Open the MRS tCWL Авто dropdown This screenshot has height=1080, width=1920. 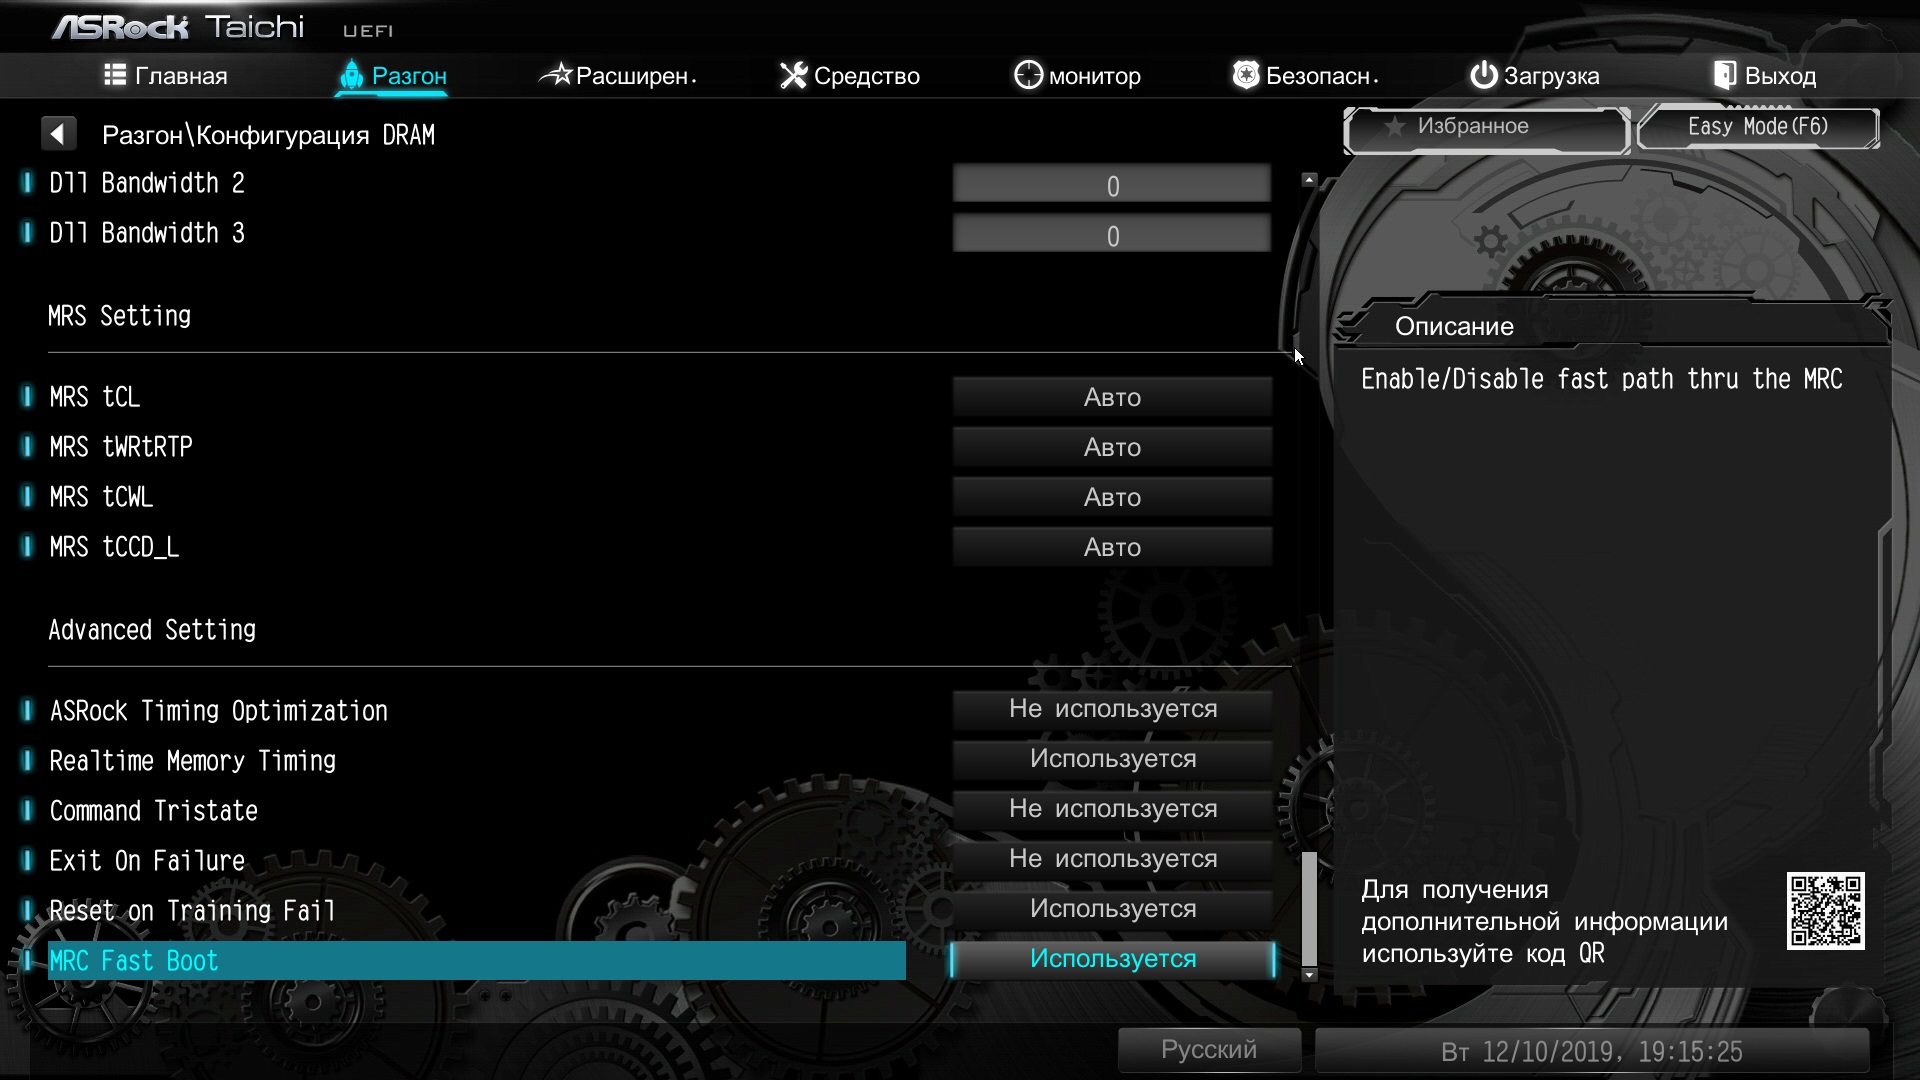[x=1112, y=497]
